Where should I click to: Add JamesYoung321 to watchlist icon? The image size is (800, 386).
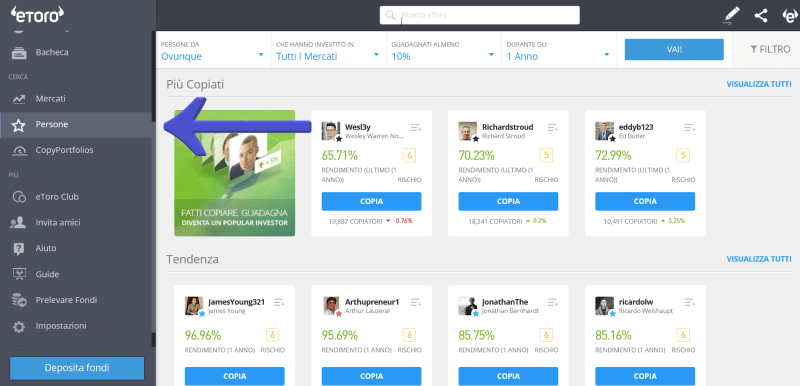pos(279,302)
